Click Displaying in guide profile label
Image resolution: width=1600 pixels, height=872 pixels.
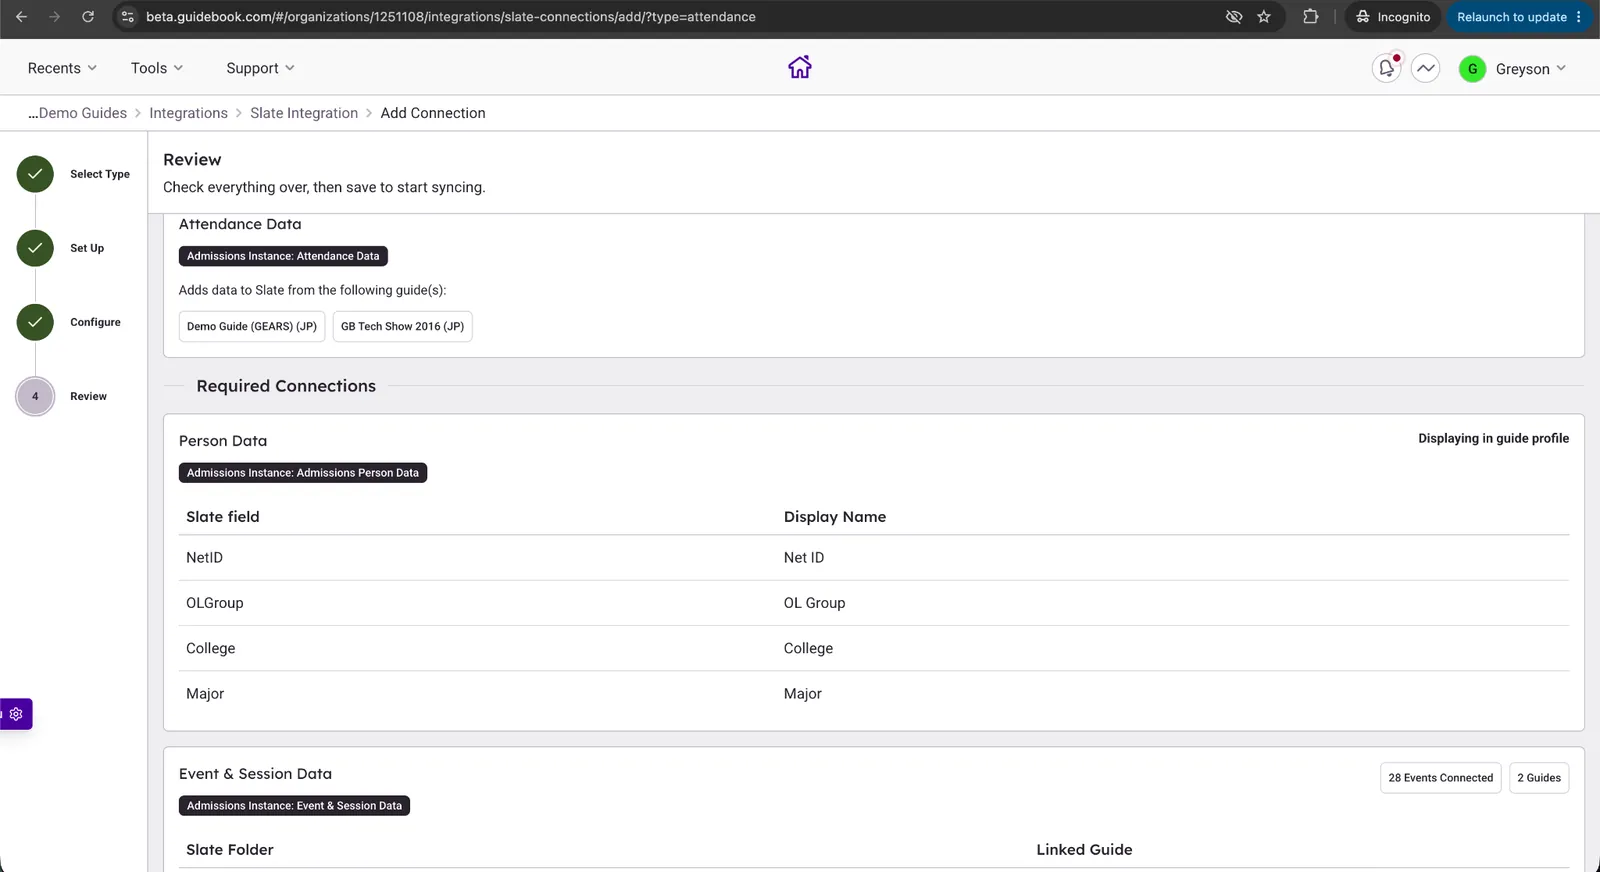point(1493,438)
